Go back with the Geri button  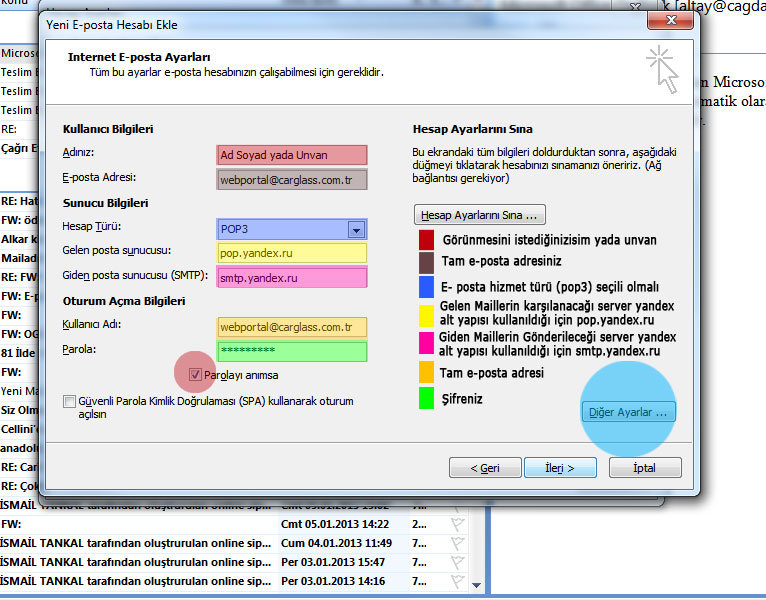click(x=485, y=468)
